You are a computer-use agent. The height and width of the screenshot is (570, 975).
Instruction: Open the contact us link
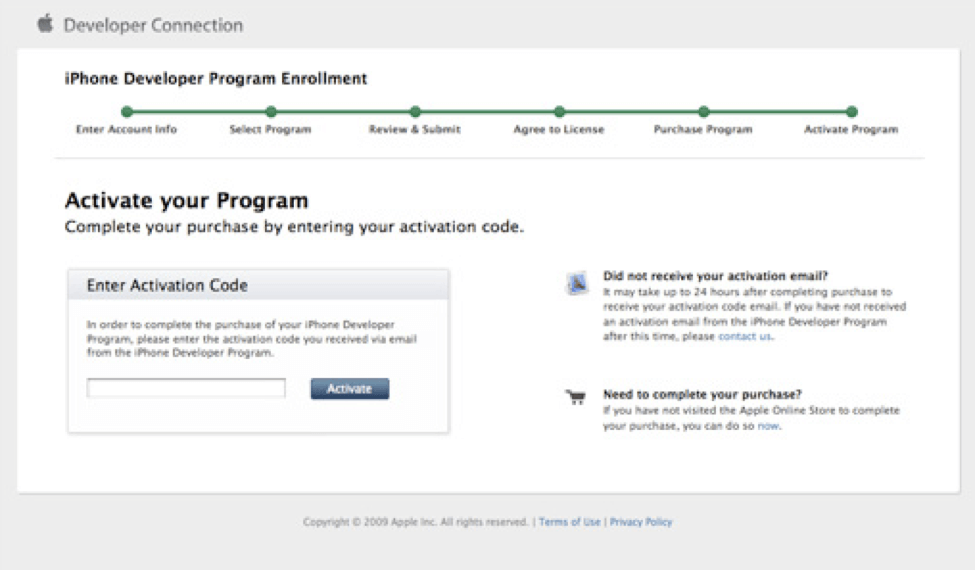(745, 337)
